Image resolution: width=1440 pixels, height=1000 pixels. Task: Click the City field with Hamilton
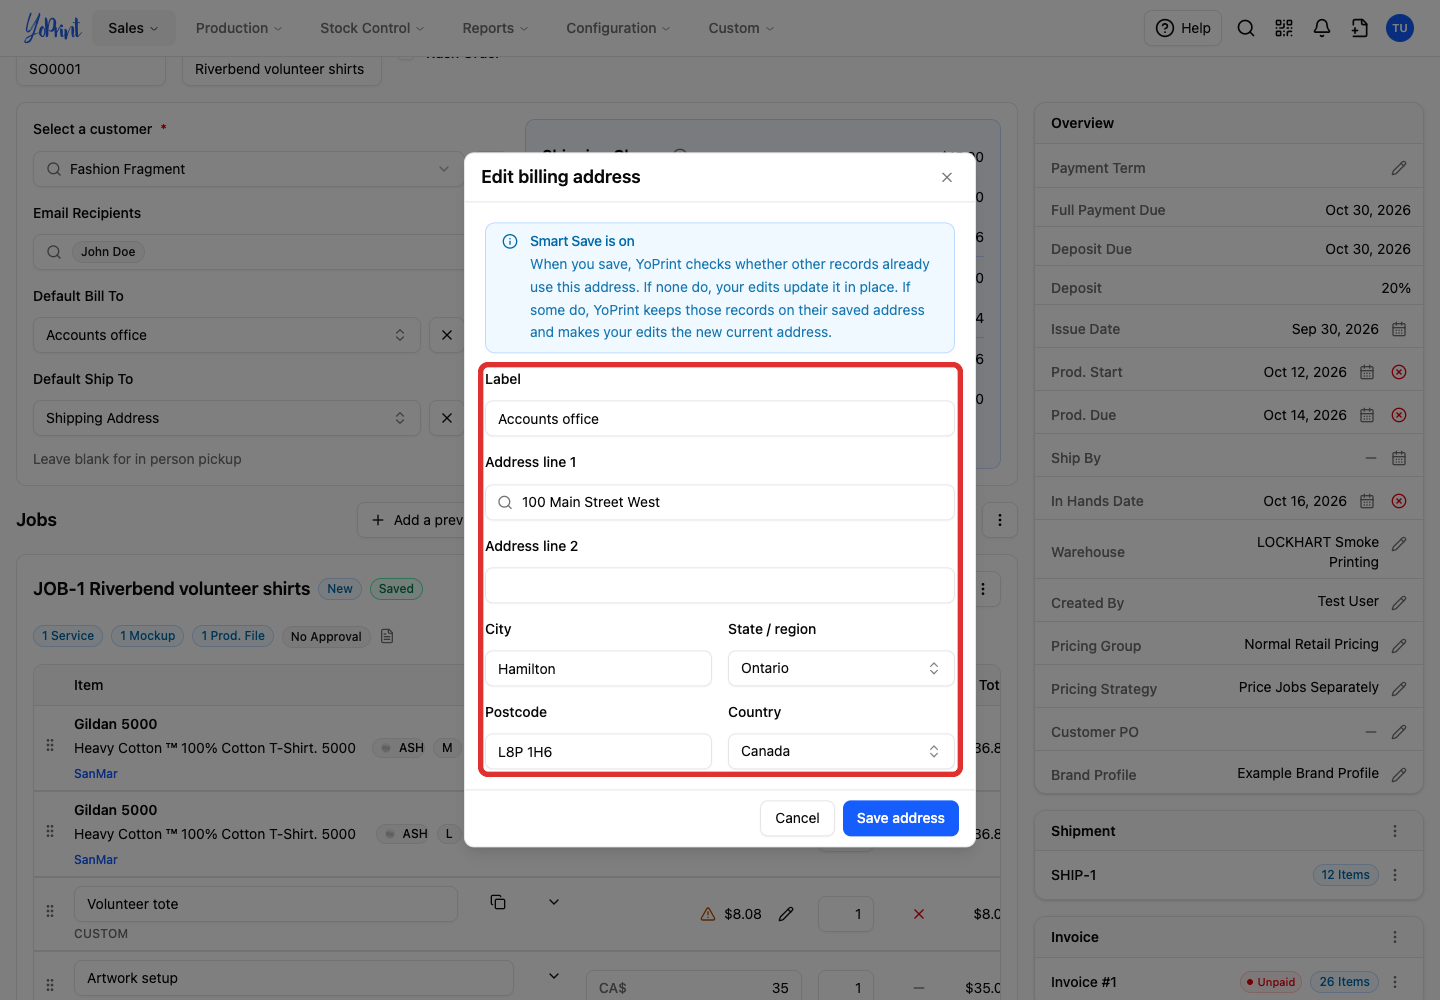[x=598, y=668]
